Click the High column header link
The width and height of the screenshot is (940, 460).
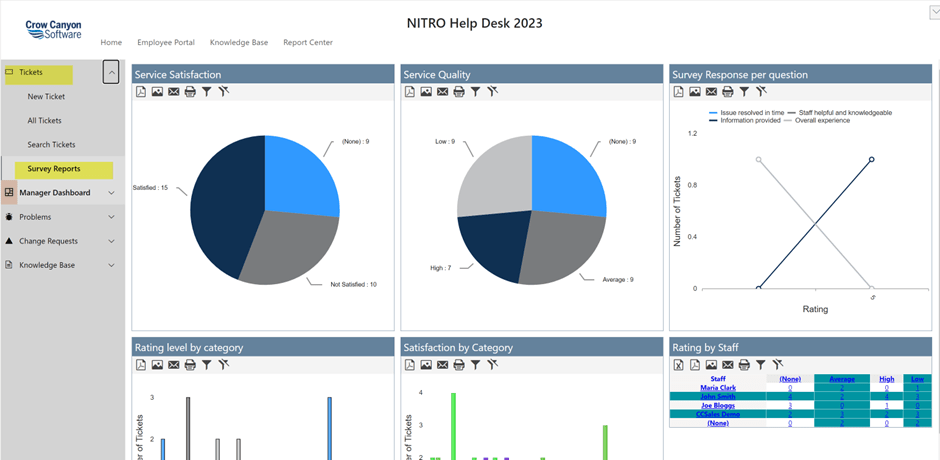(x=887, y=379)
